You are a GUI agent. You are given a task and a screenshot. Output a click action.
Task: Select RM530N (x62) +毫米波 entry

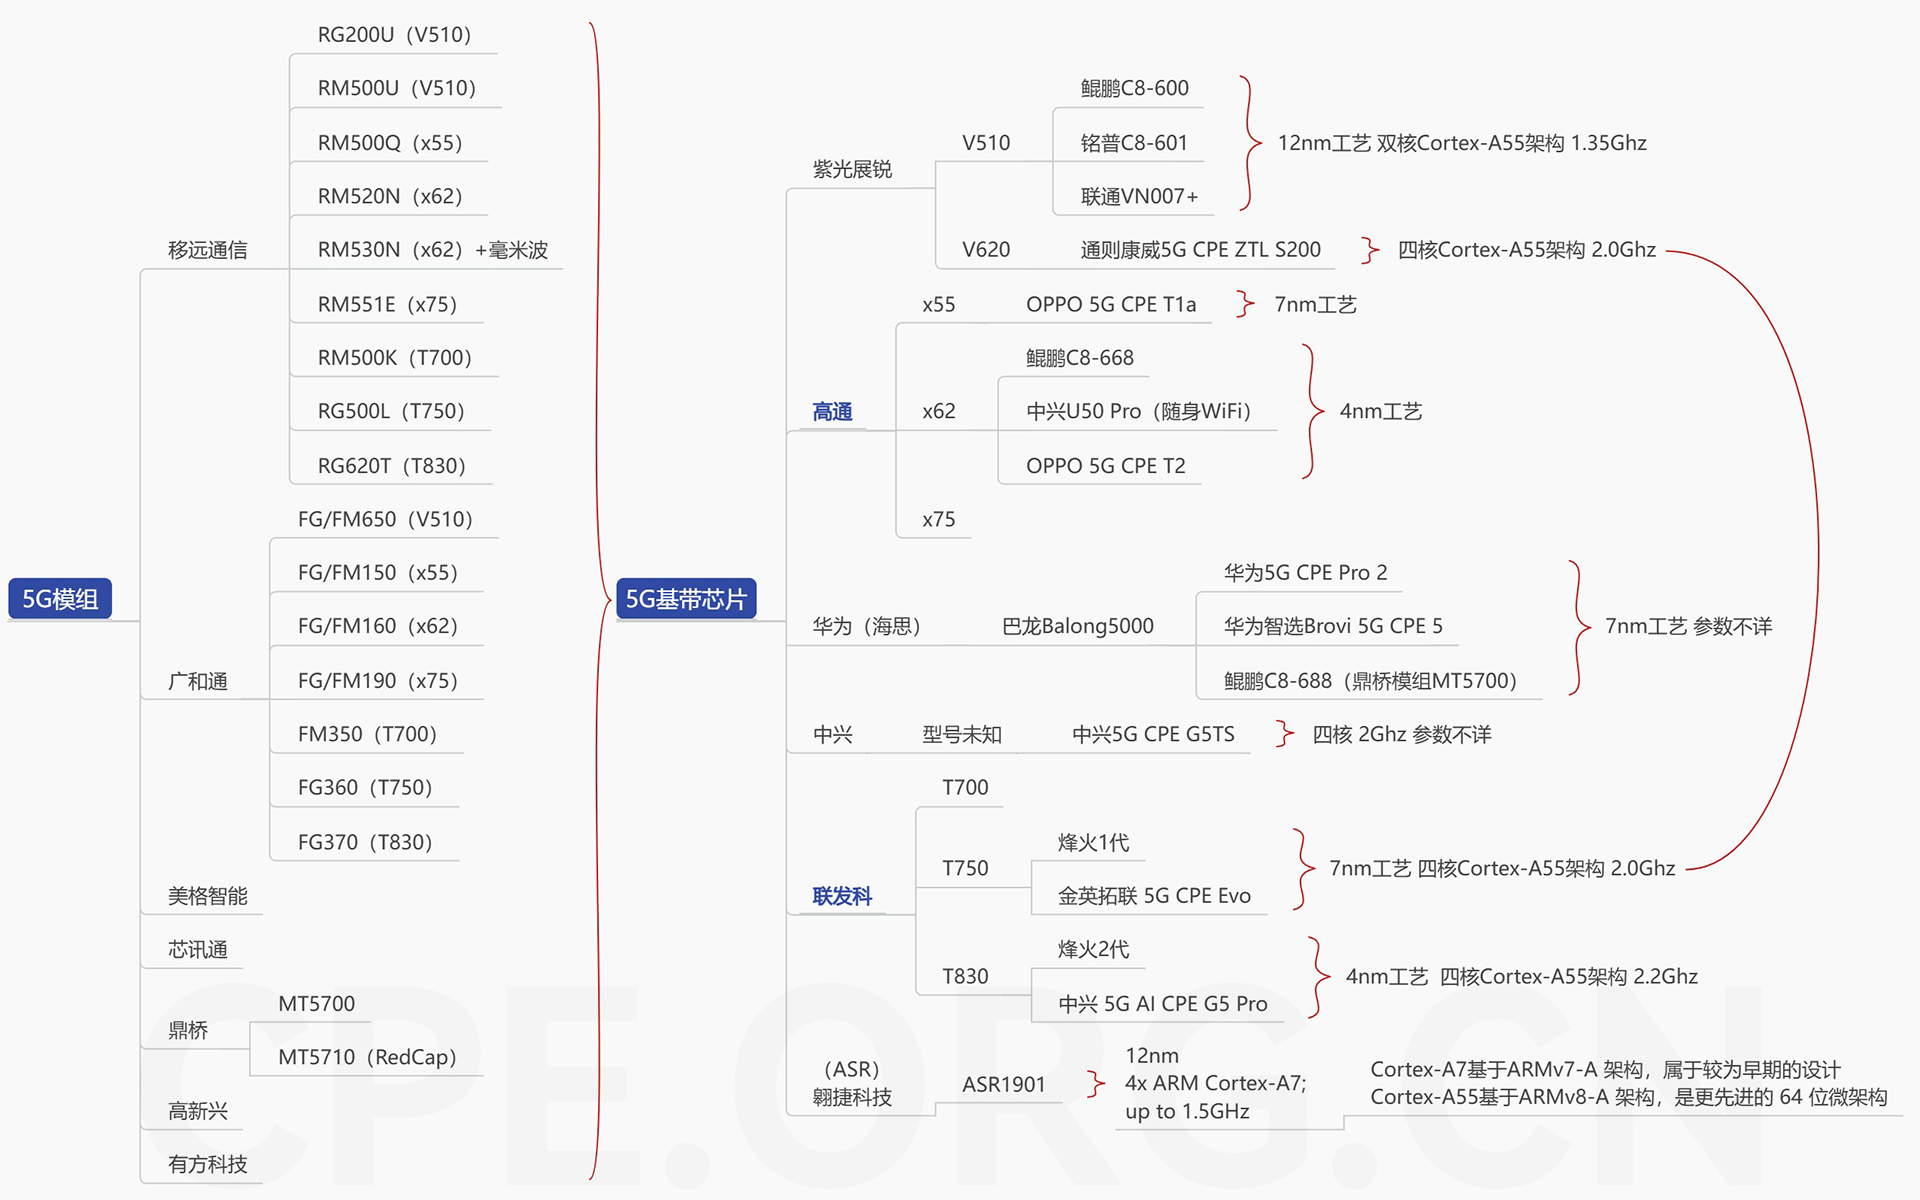click(x=433, y=250)
